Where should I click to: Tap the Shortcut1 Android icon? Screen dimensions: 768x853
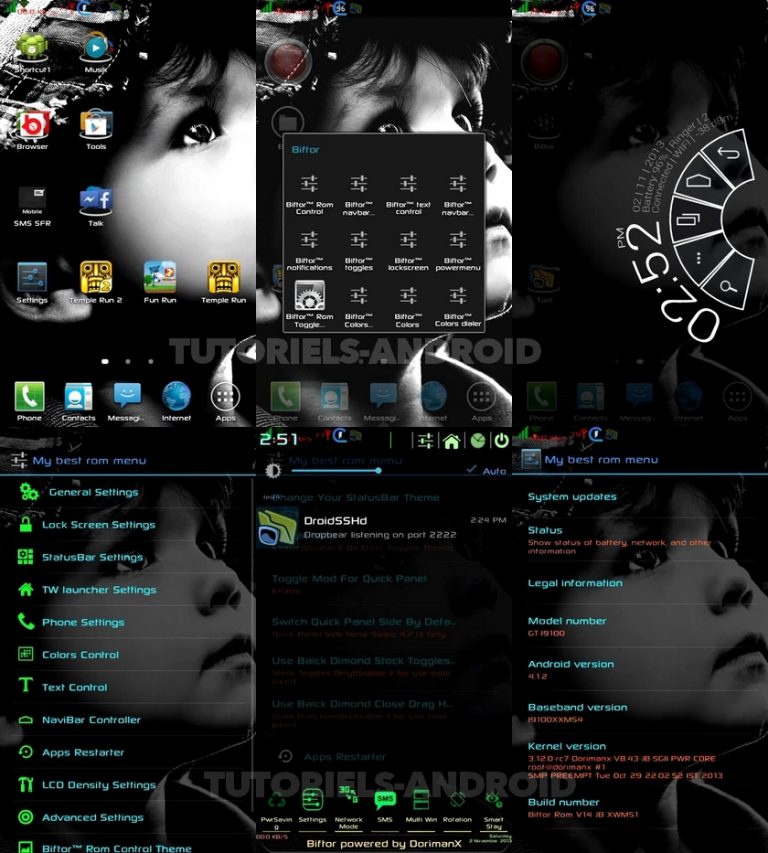coord(32,48)
